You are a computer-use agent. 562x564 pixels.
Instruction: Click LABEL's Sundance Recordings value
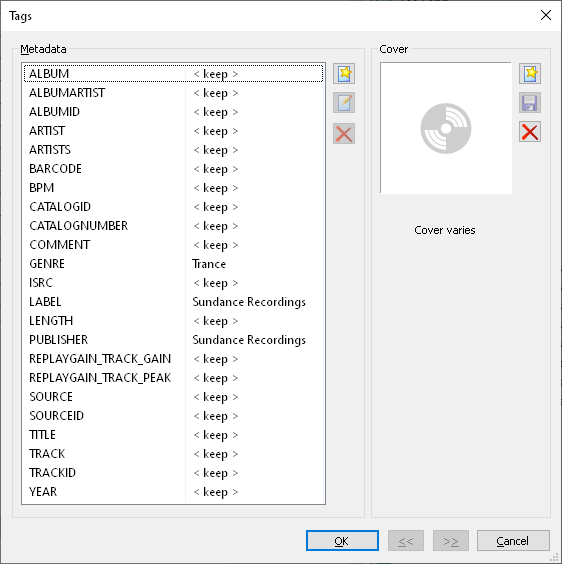pyautogui.click(x=249, y=302)
